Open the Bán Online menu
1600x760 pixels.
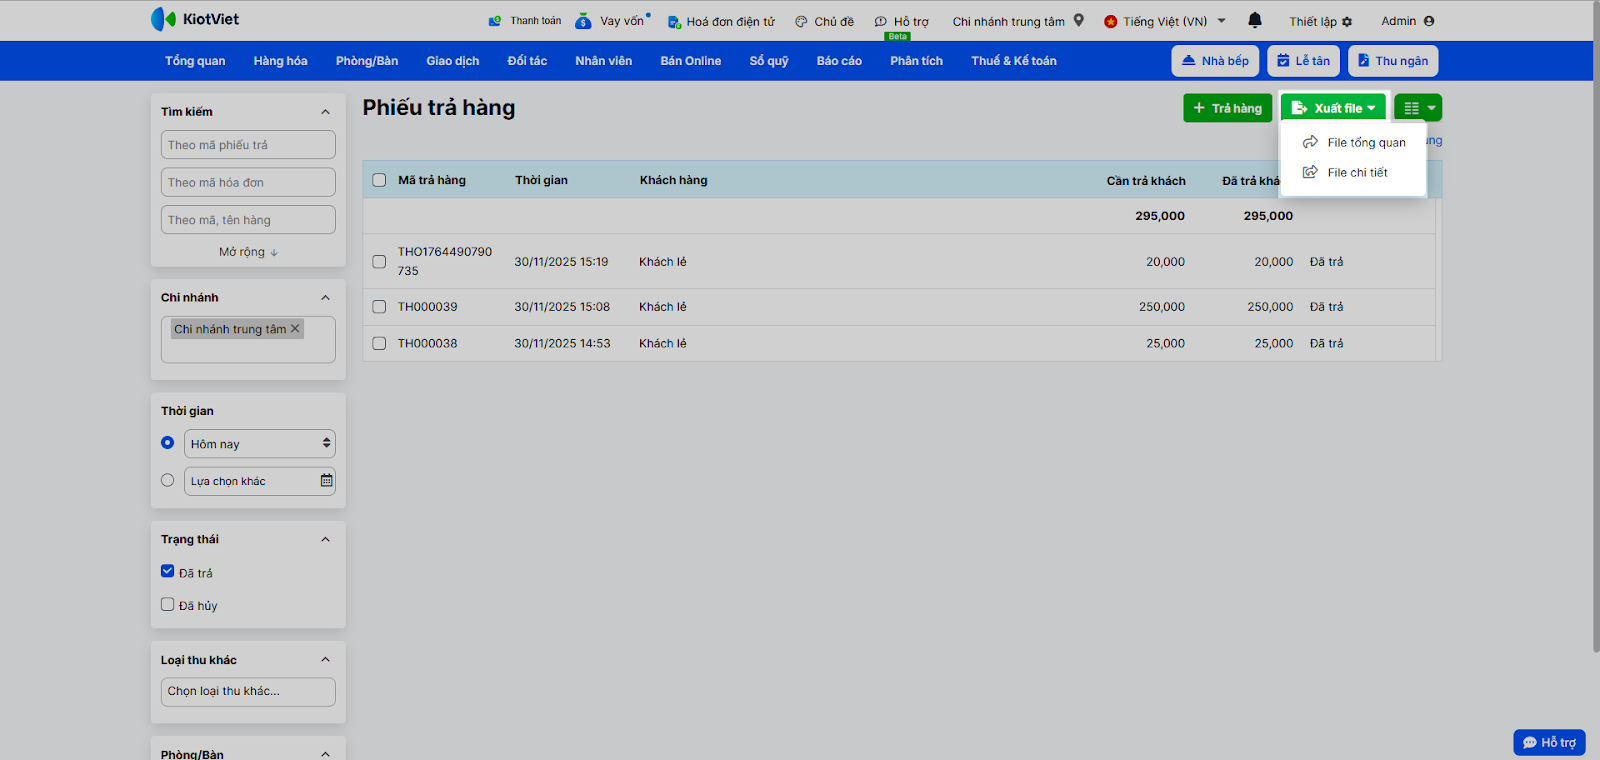(691, 61)
